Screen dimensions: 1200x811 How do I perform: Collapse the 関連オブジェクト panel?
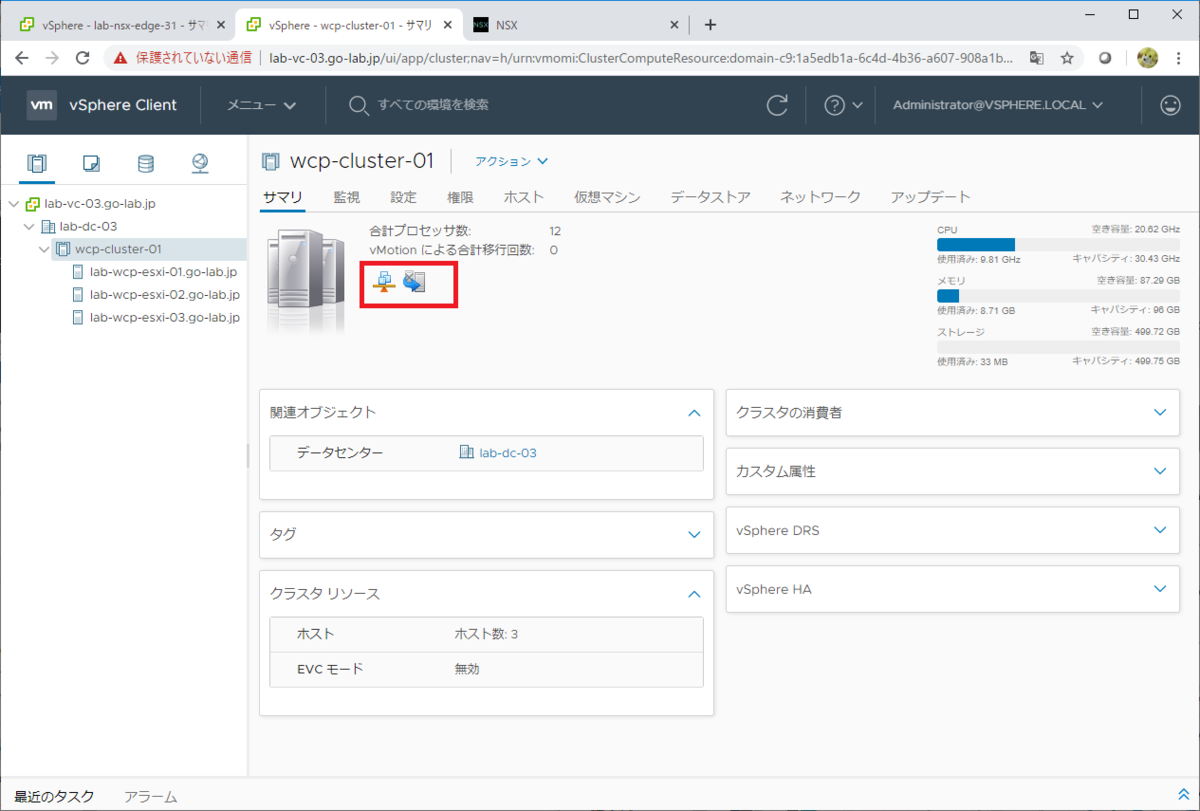(x=695, y=412)
